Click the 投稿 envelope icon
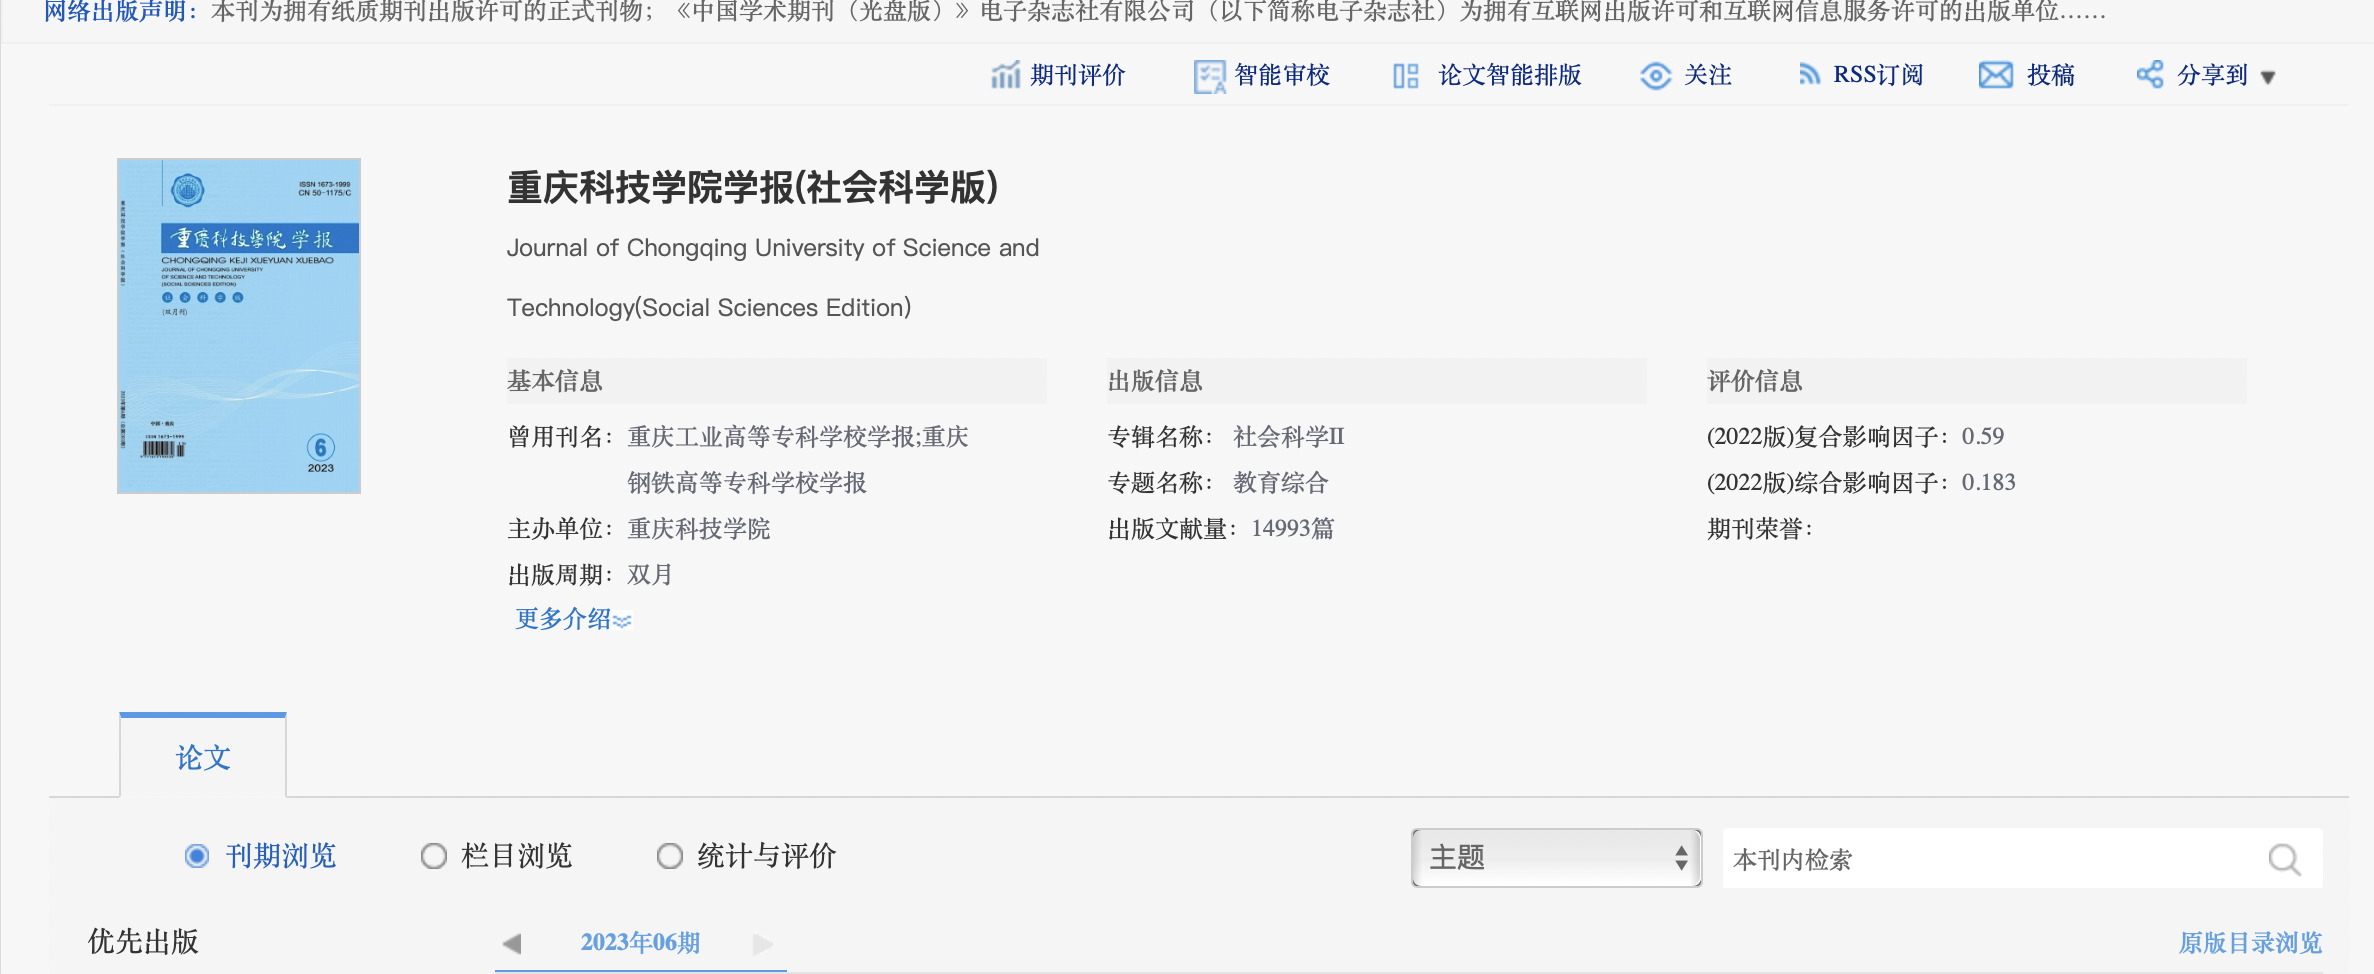The image size is (2374, 974). click(x=1995, y=75)
